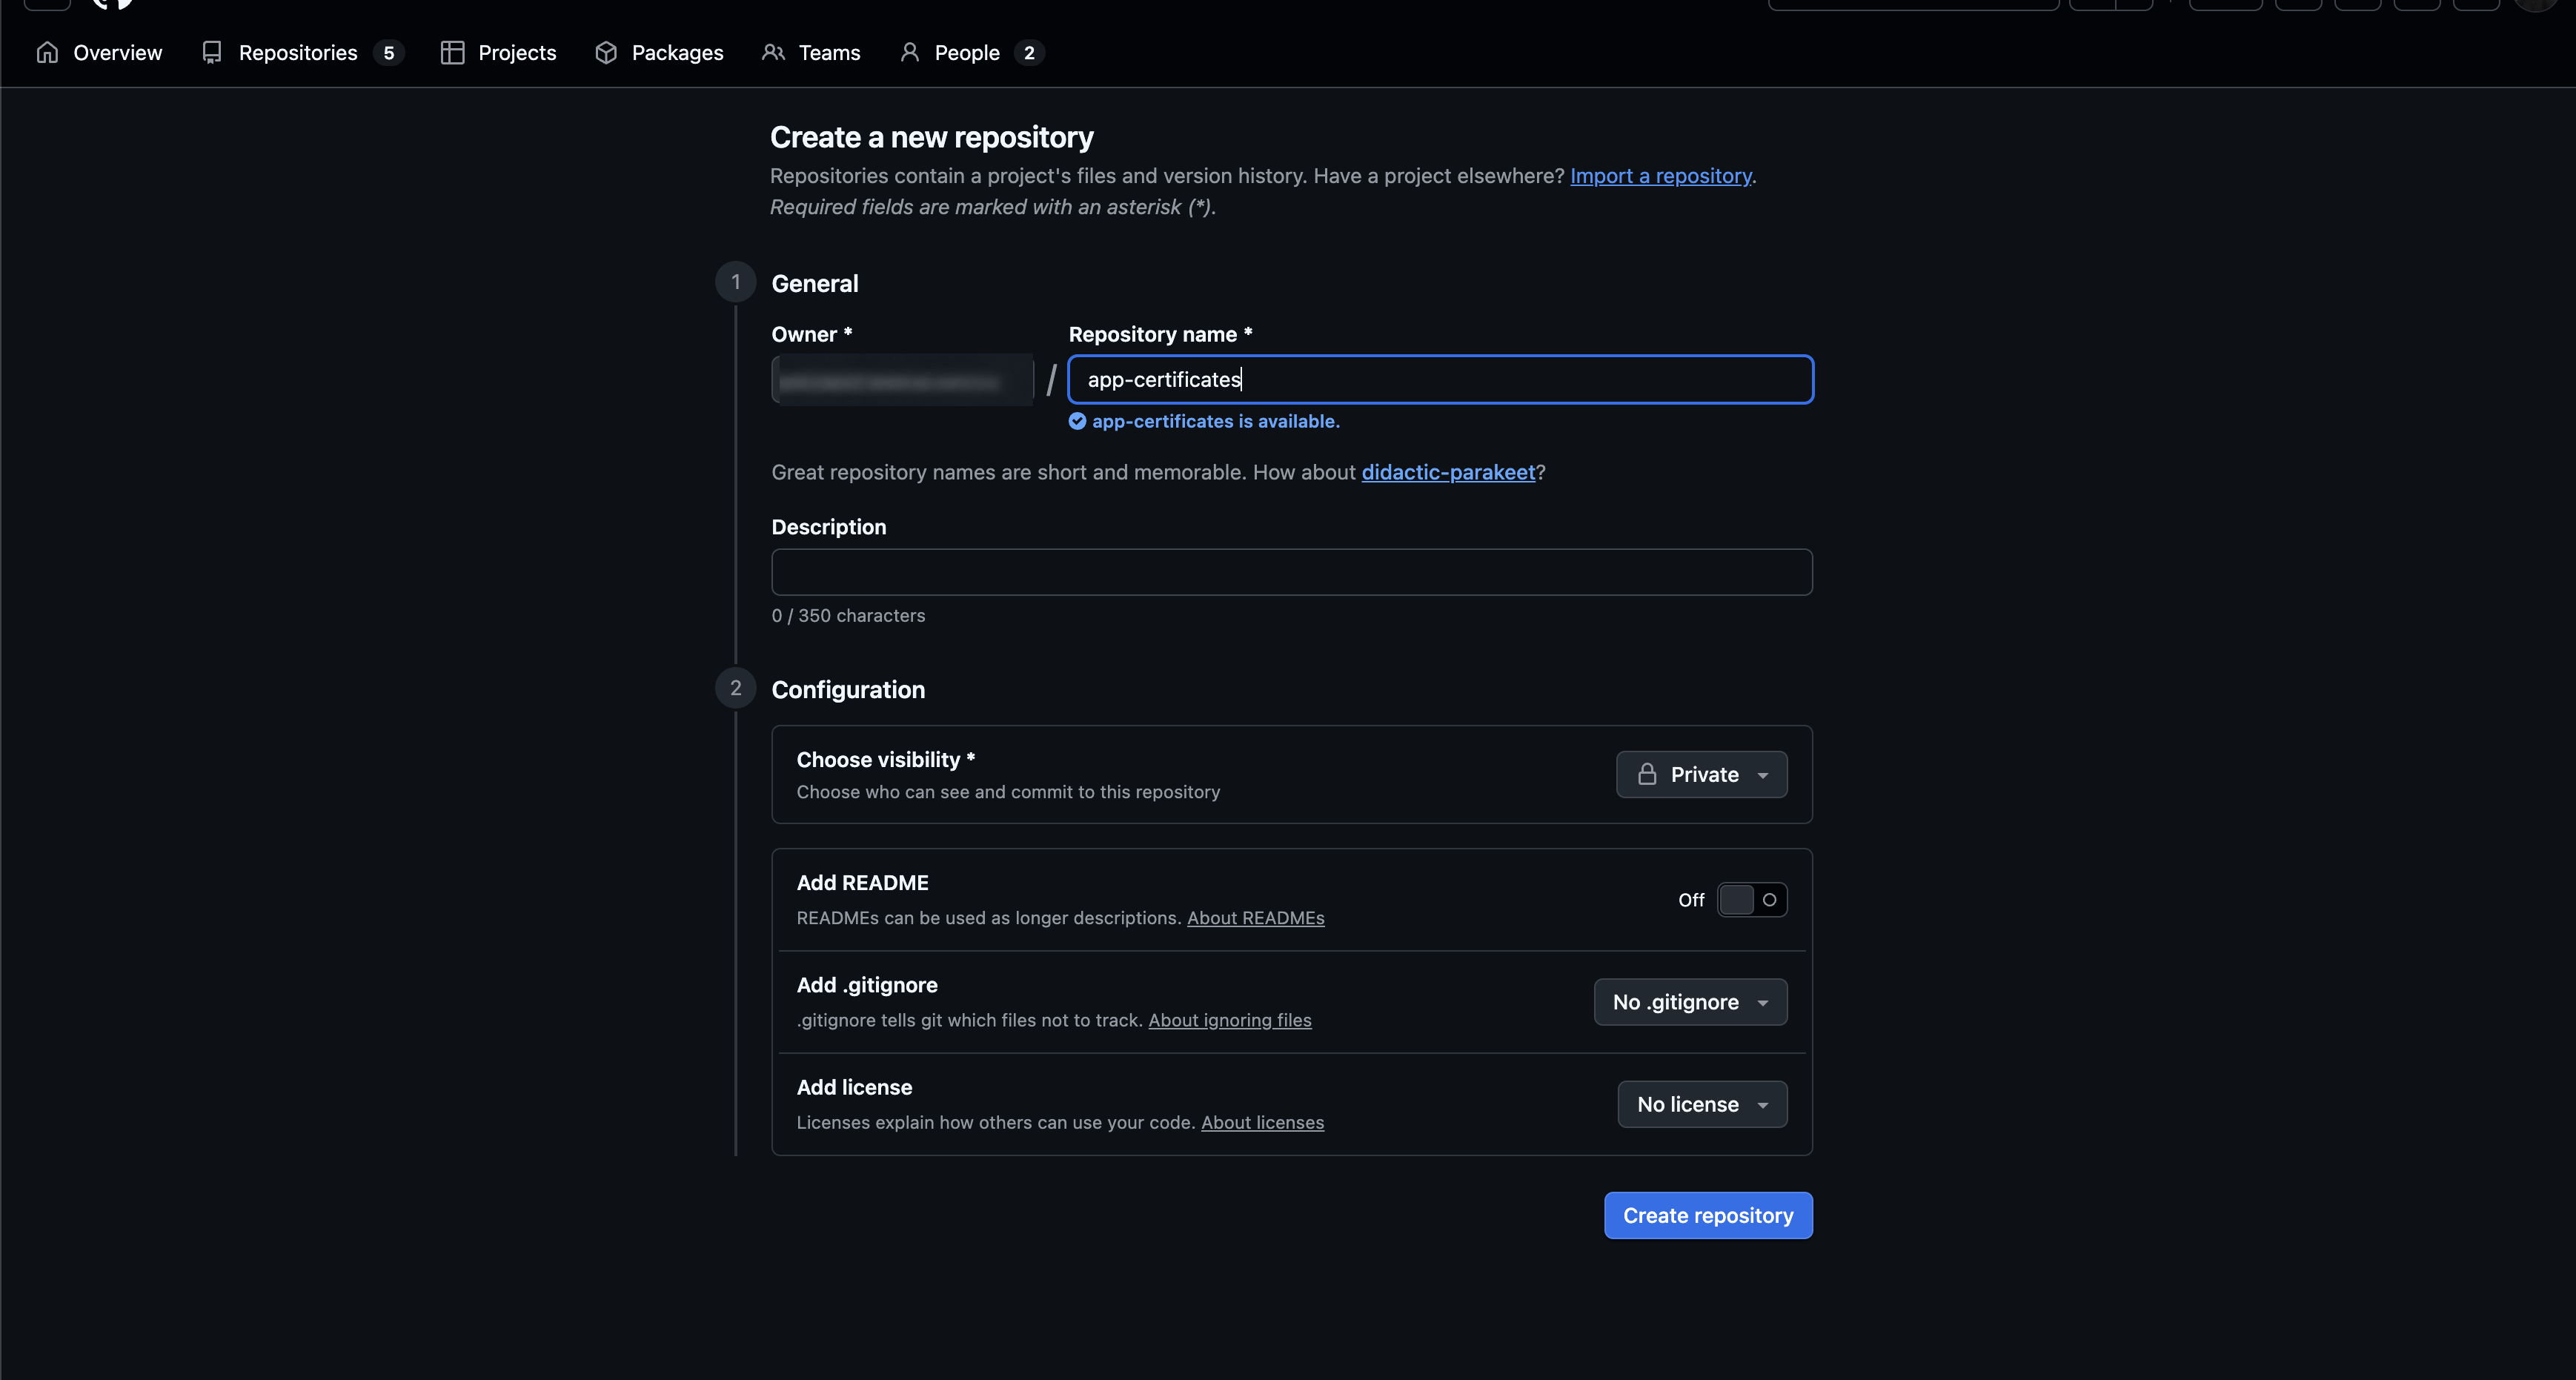2576x1380 pixels.
Task: Click the 'Add .gitignore' heading
Action: coord(867,985)
